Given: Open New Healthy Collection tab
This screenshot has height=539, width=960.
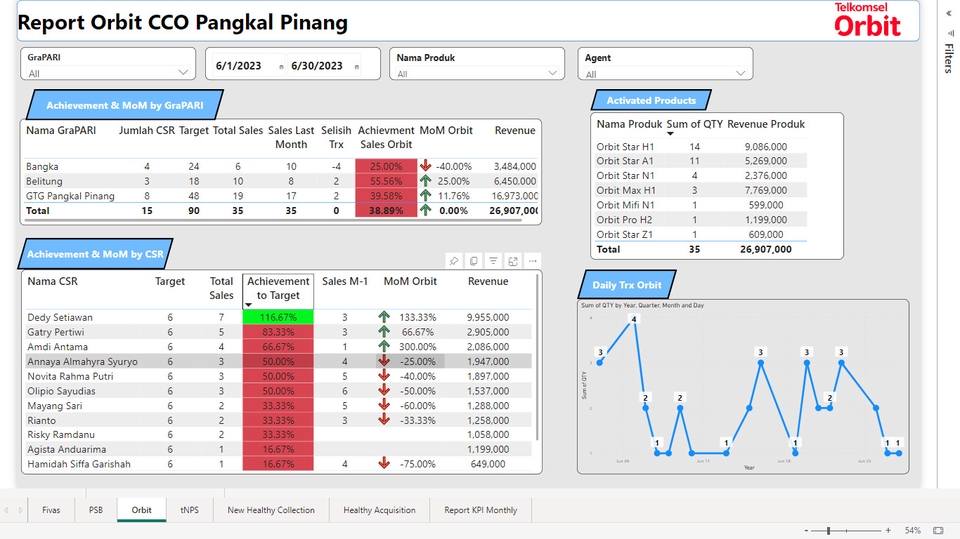Looking at the screenshot, I should [x=271, y=510].
